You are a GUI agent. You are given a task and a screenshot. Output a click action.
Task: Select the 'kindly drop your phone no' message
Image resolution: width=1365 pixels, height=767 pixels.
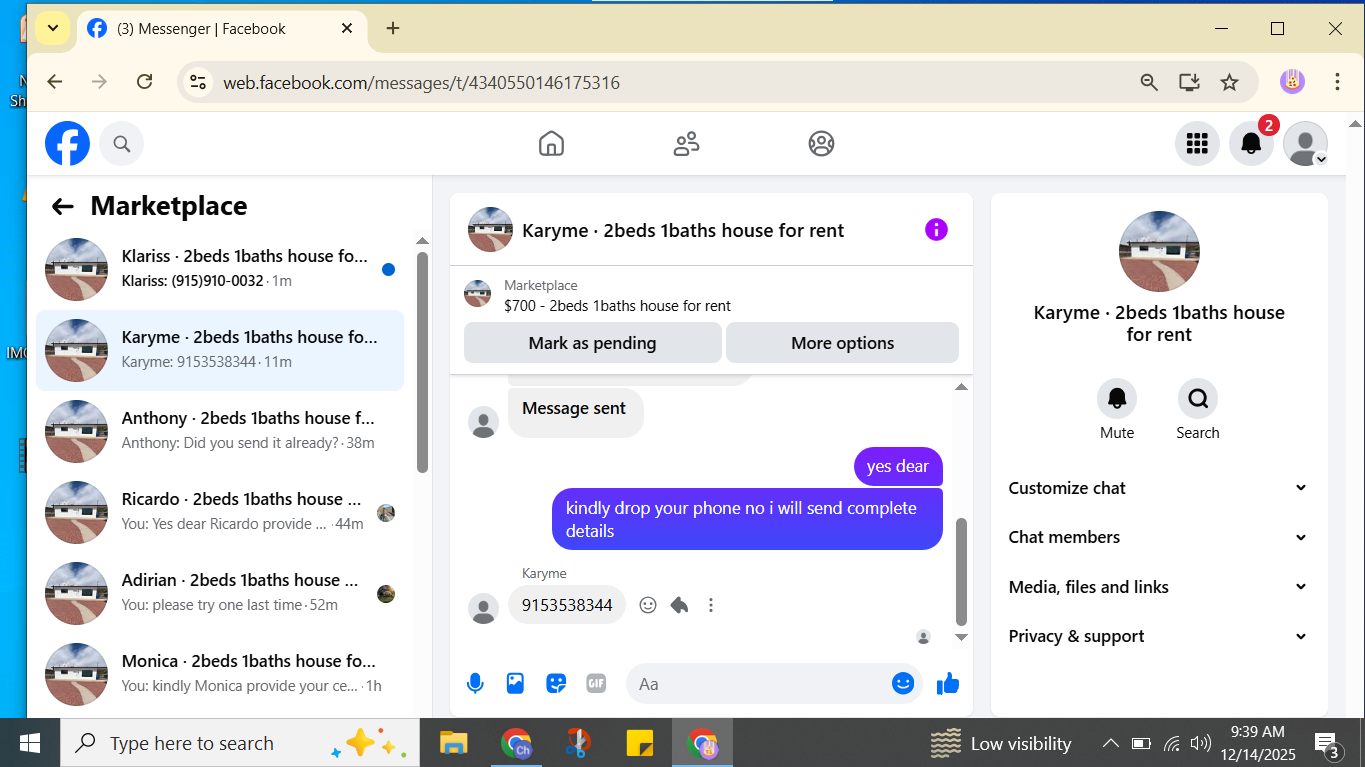point(747,519)
